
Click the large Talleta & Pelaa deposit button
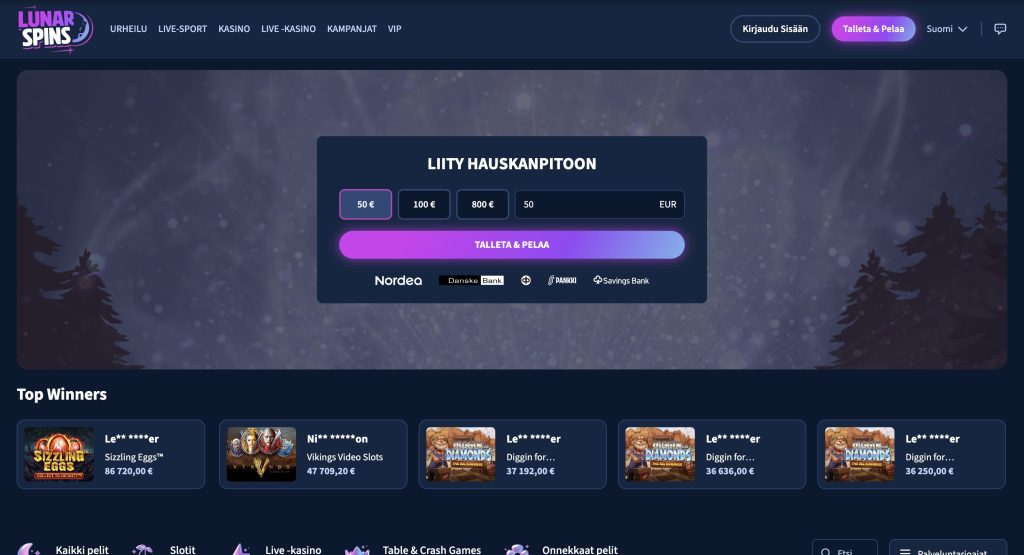(511, 245)
